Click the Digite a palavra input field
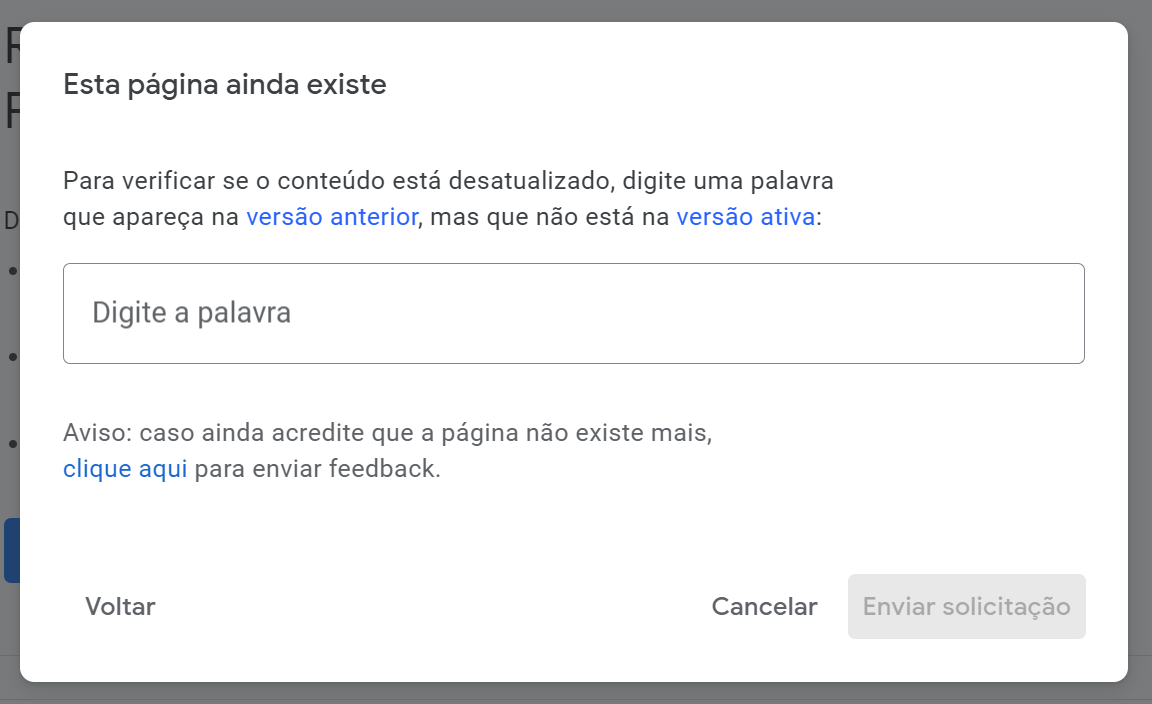Viewport: 1152px width, 704px height. click(x=574, y=312)
